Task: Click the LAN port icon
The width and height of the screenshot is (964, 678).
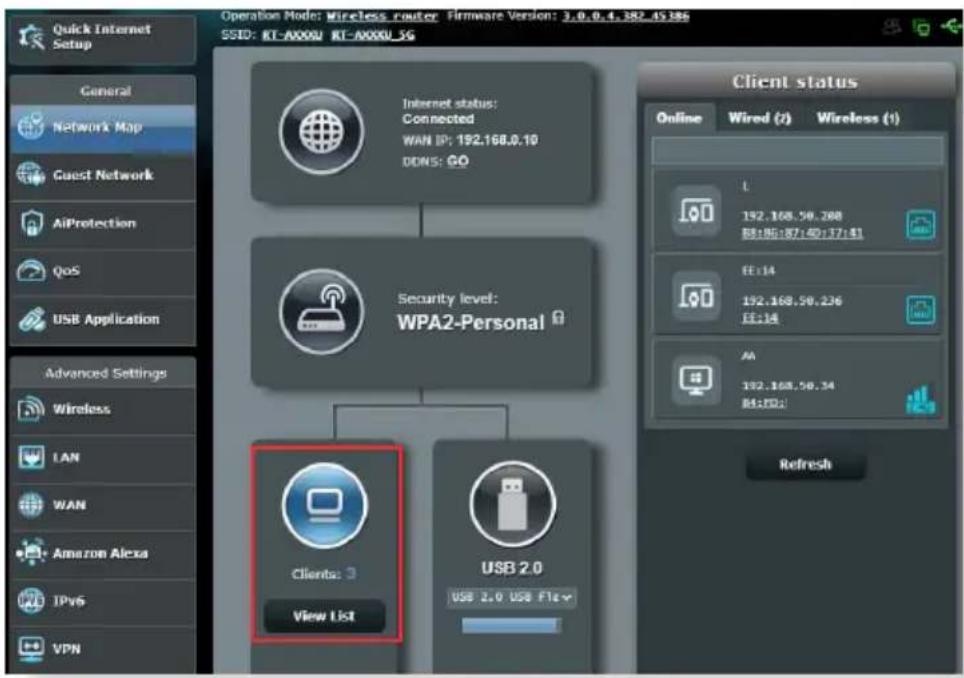Action: 31,457
